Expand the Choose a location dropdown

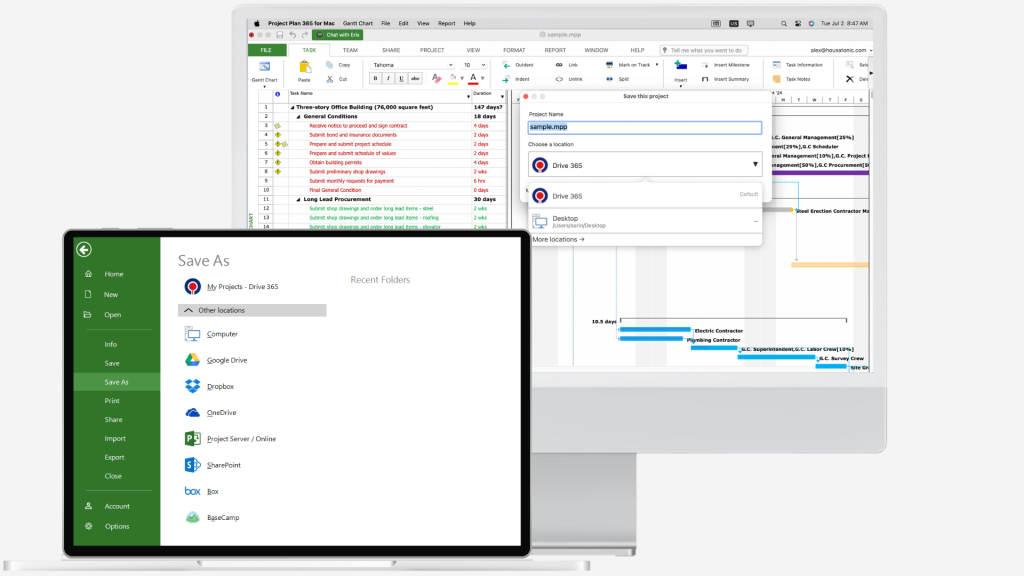click(x=754, y=165)
